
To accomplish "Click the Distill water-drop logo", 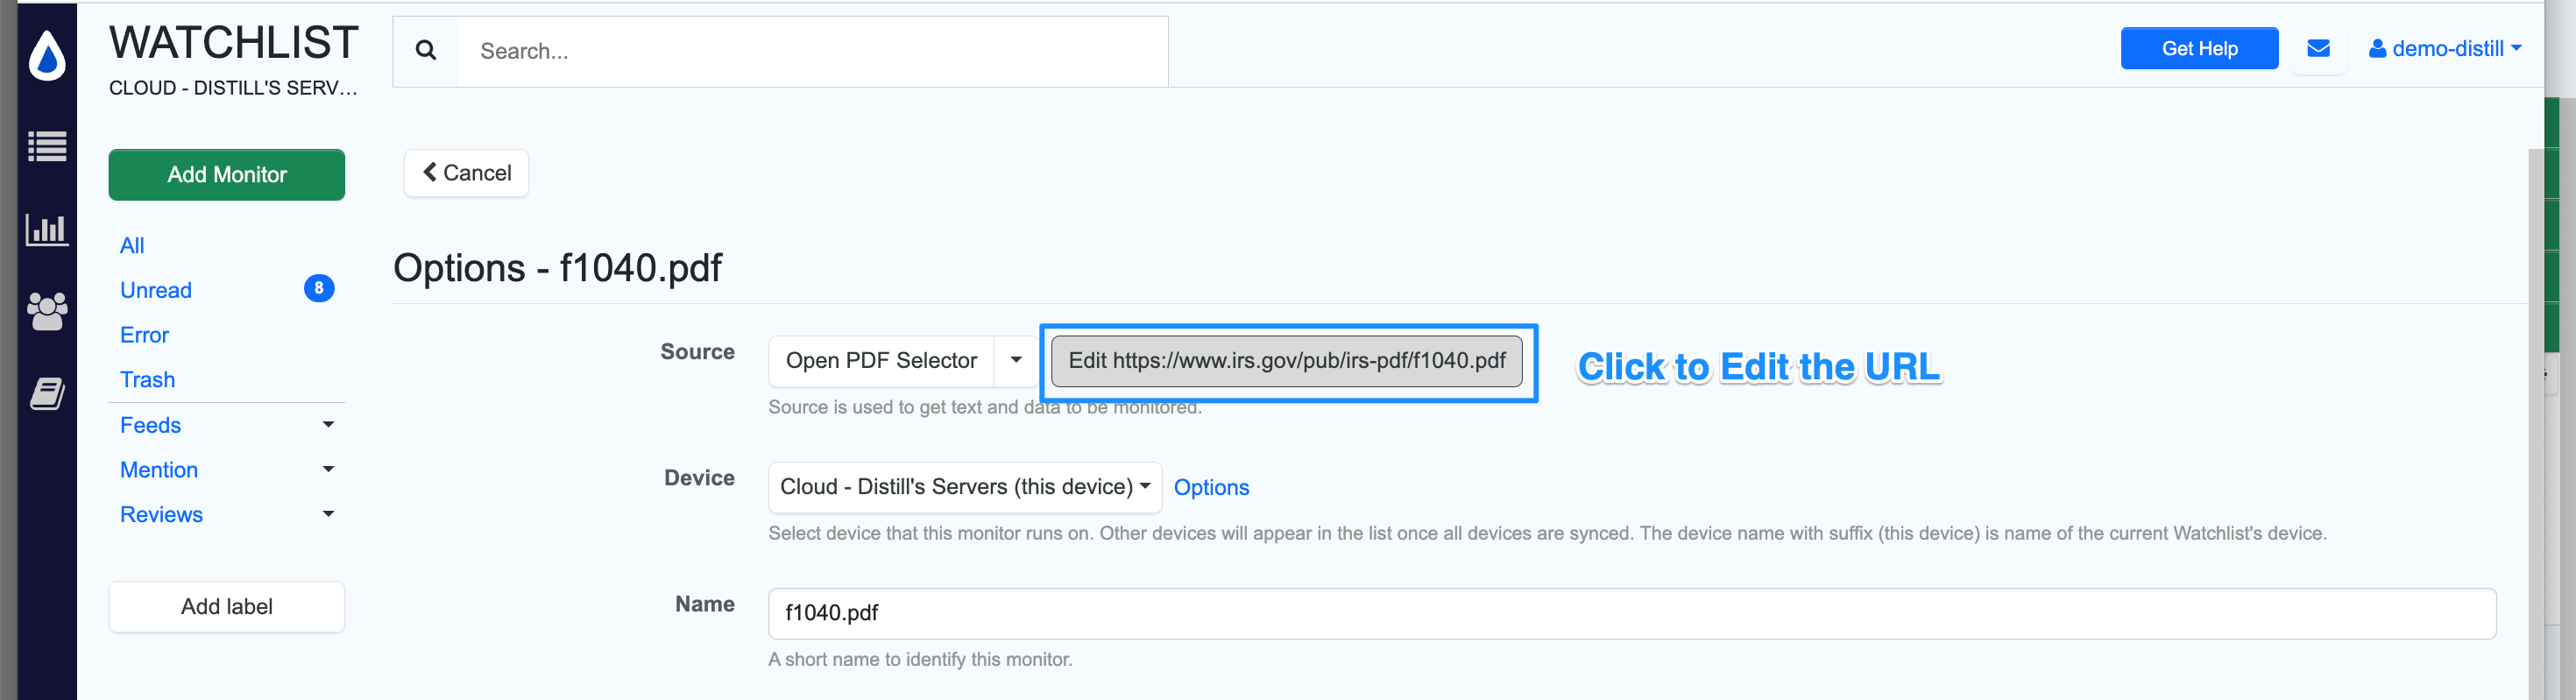I will coord(47,54).
